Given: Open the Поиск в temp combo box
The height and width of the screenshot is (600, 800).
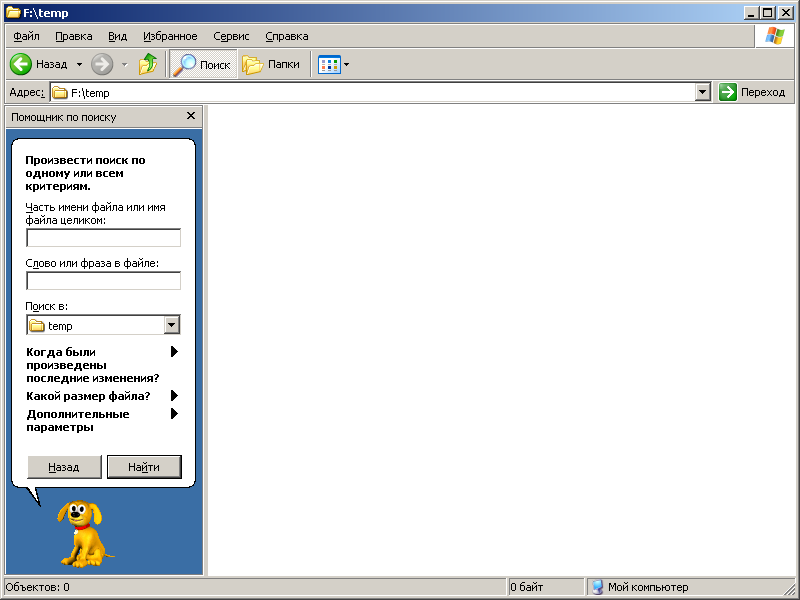Looking at the screenshot, I should coord(104,325).
